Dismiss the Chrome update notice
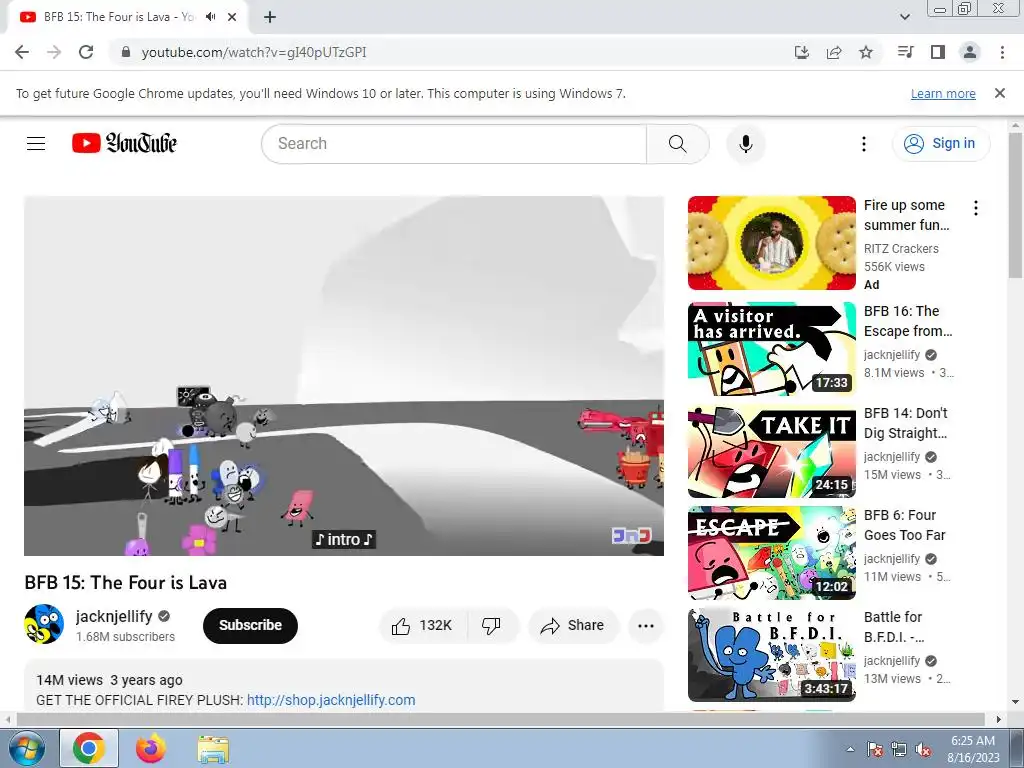This screenshot has height=768, width=1024. 1000,93
